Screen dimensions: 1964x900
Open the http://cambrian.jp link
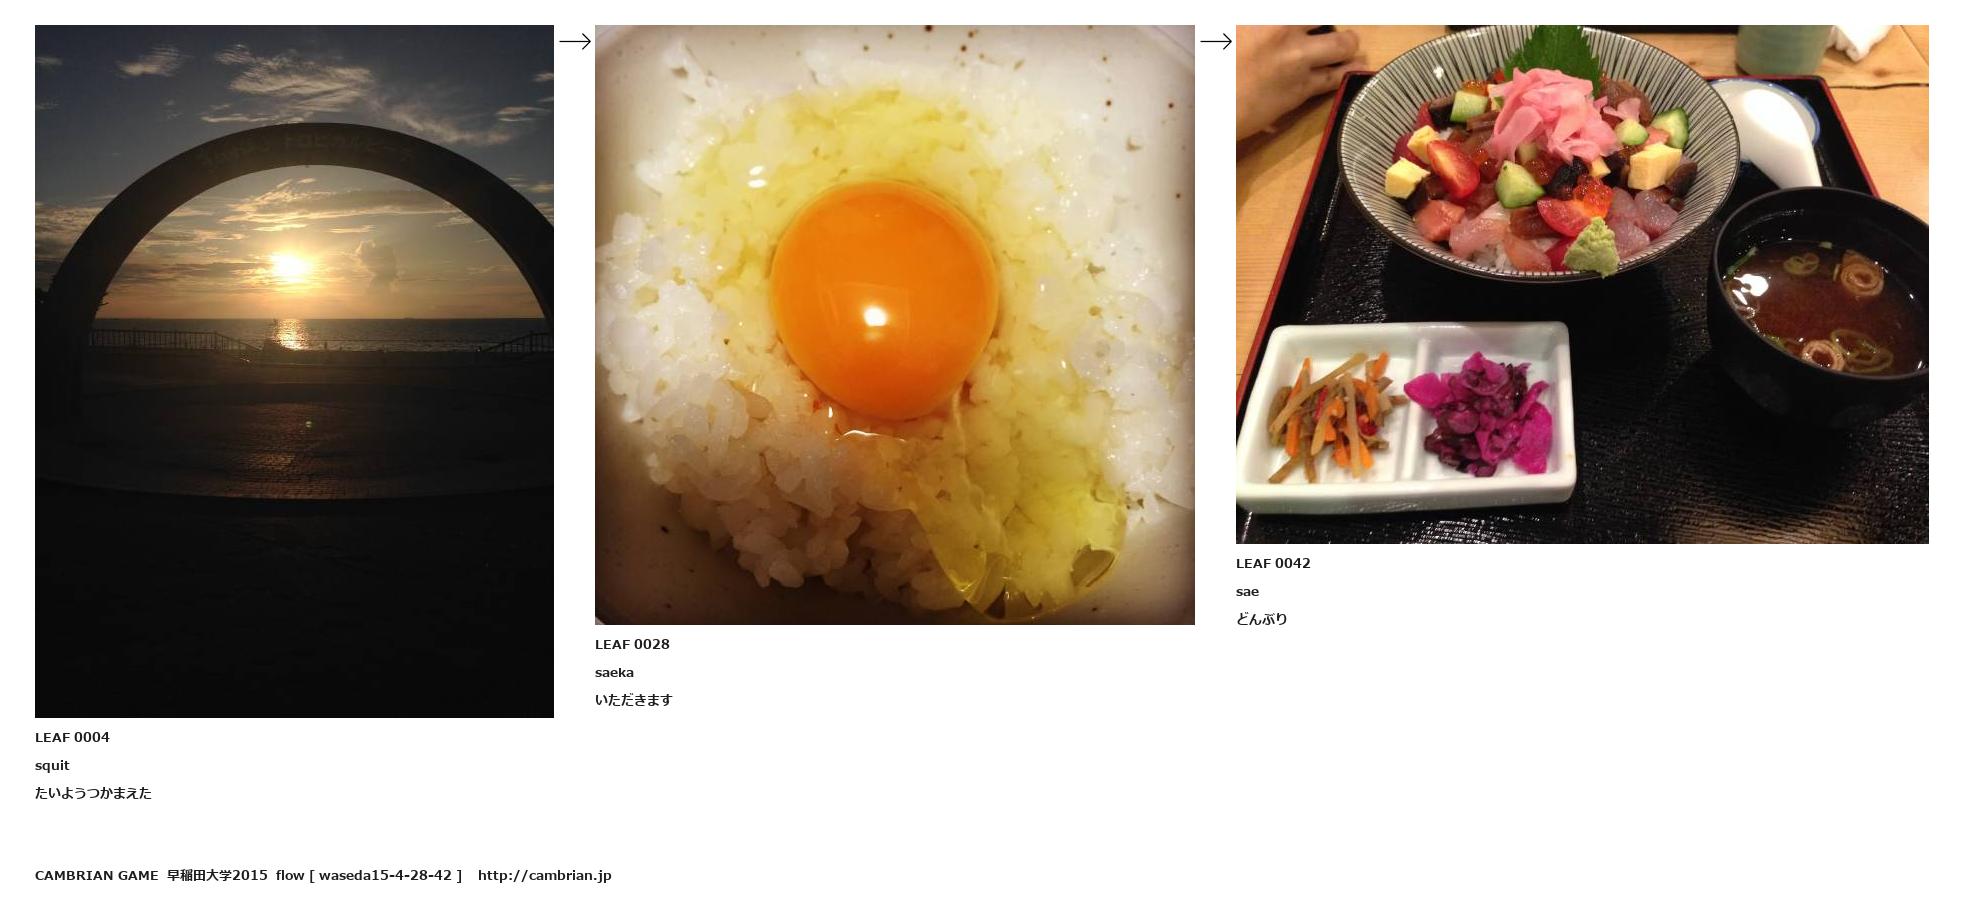click(544, 875)
